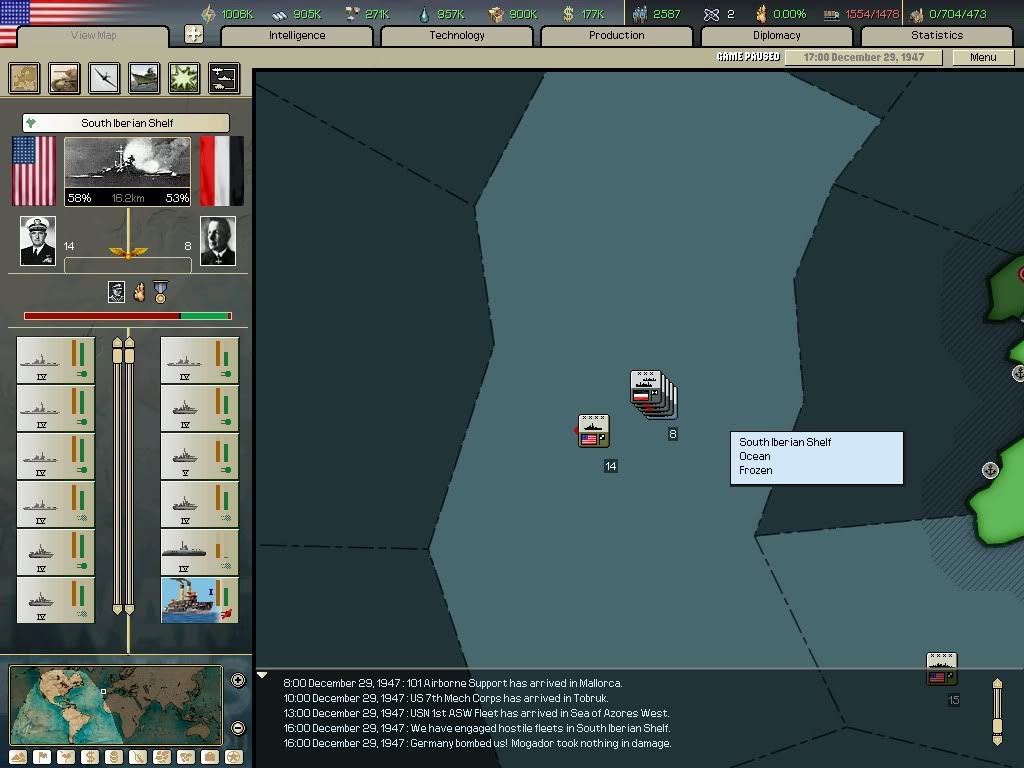Image resolution: width=1024 pixels, height=768 pixels.
Task: Open the province overview (Europe map icon)
Action: [x=25, y=78]
